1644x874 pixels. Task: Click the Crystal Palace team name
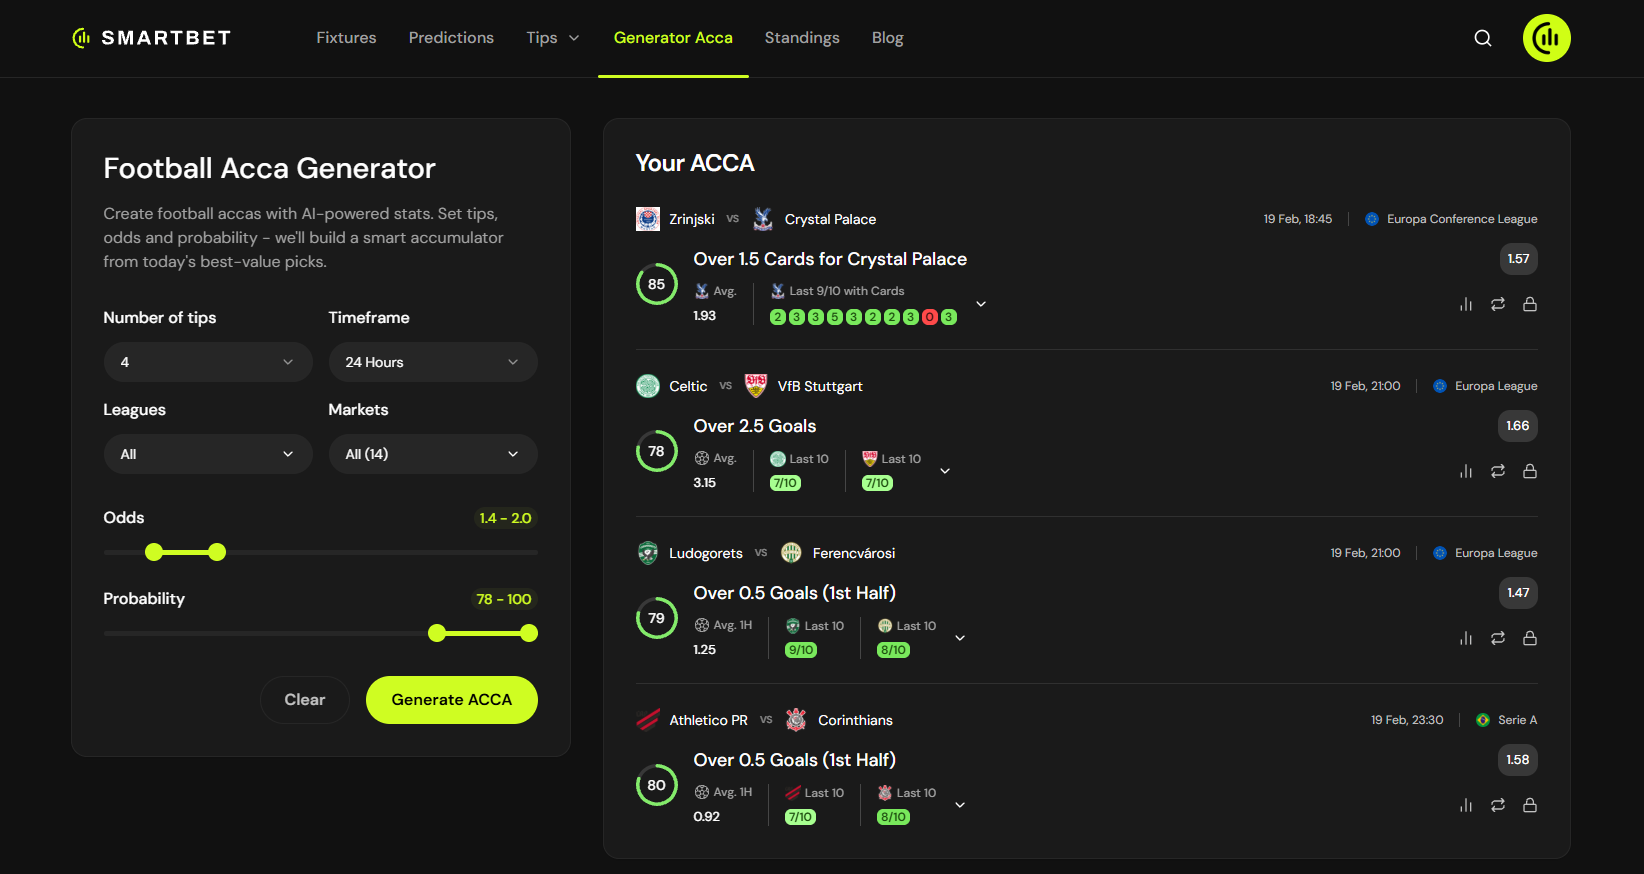pos(830,219)
